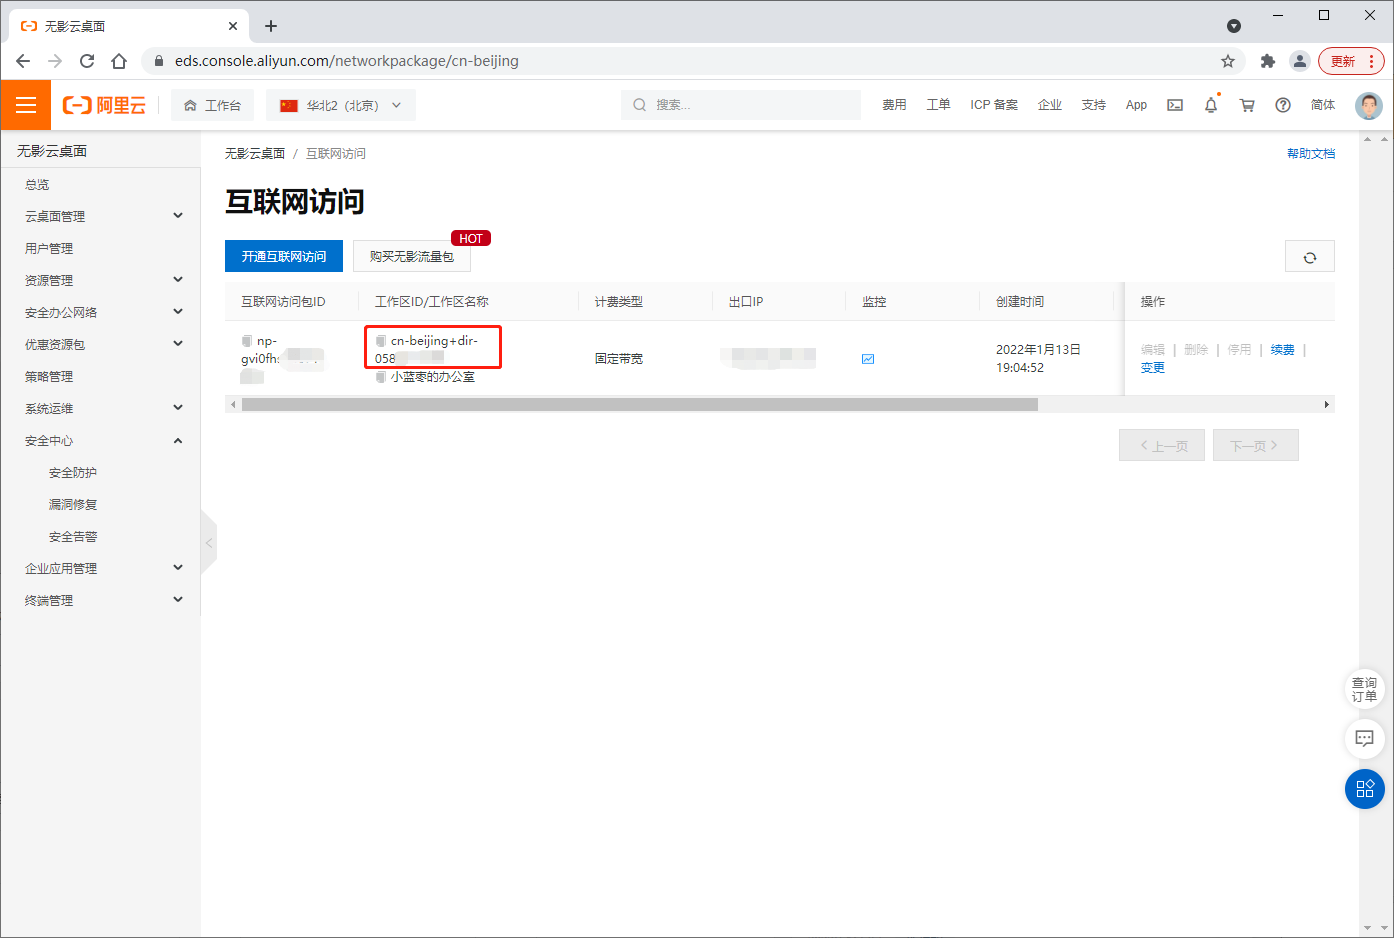This screenshot has width=1394, height=938.
Task: Click the Chrome 更新 button
Action: (x=1351, y=61)
